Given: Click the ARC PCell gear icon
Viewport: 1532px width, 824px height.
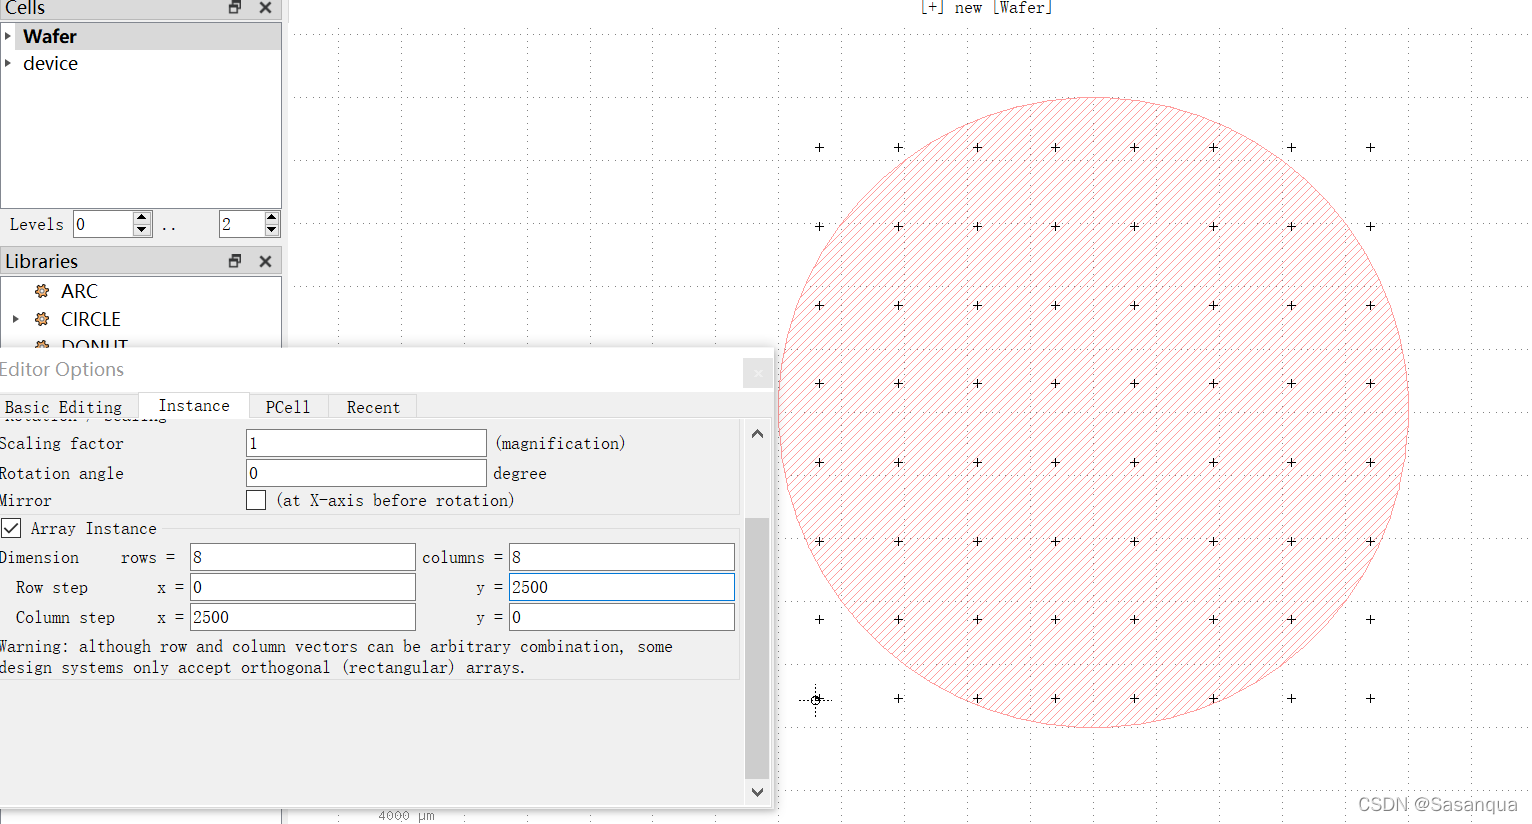Looking at the screenshot, I should coord(41,291).
